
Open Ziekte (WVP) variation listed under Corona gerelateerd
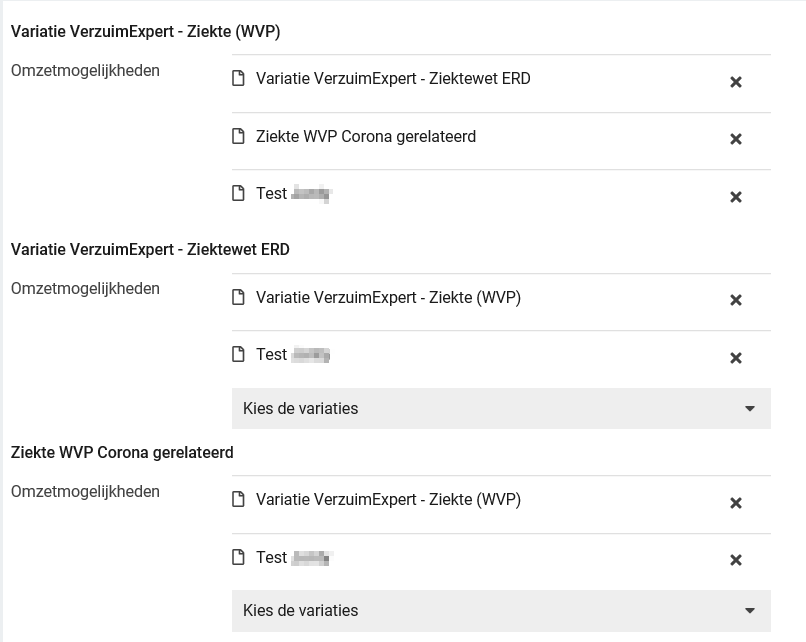(x=388, y=499)
